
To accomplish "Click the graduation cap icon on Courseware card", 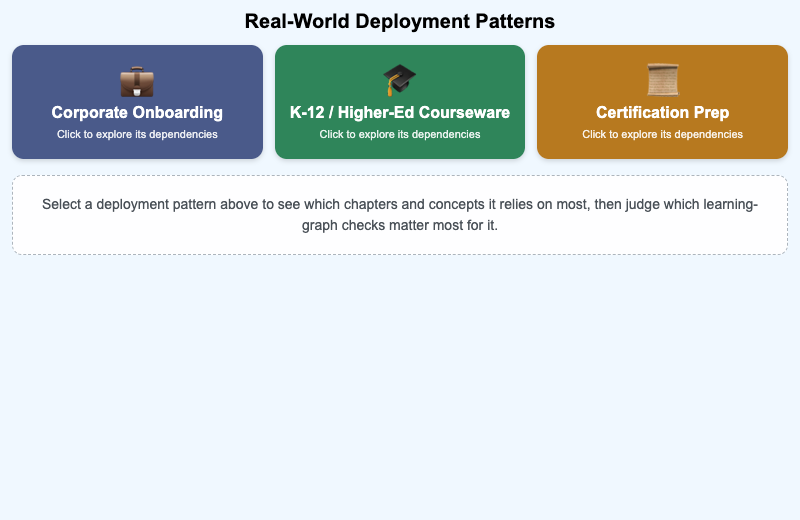I will 399,80.
